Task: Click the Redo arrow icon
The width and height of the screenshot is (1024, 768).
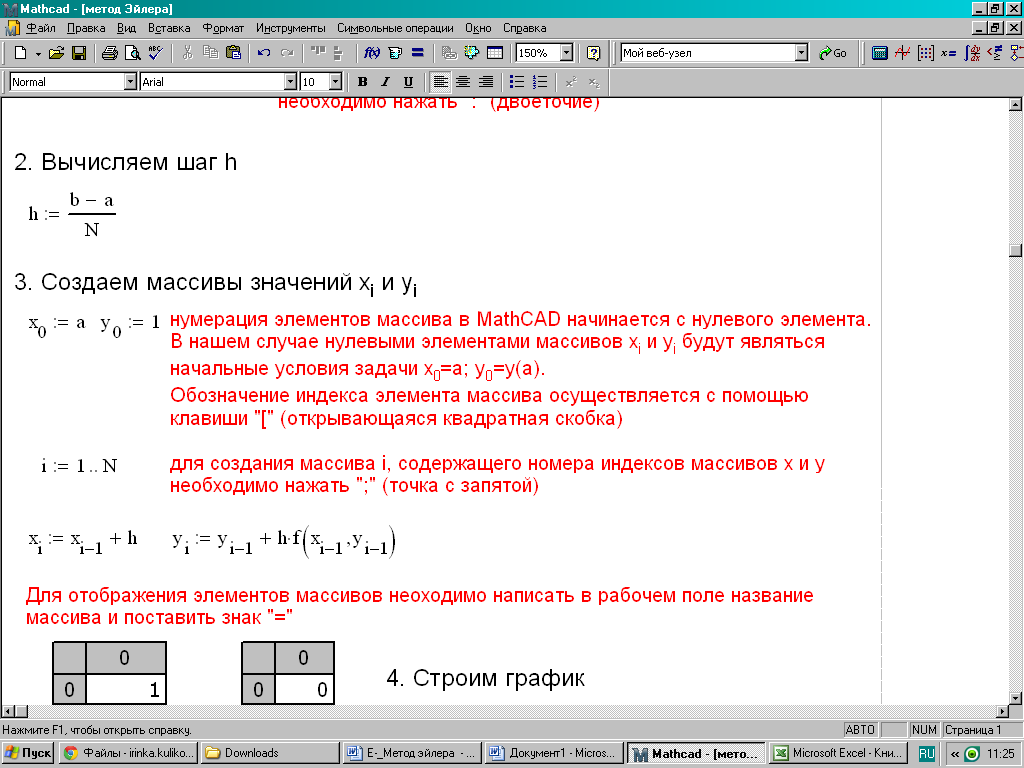Action: [287, 53]
